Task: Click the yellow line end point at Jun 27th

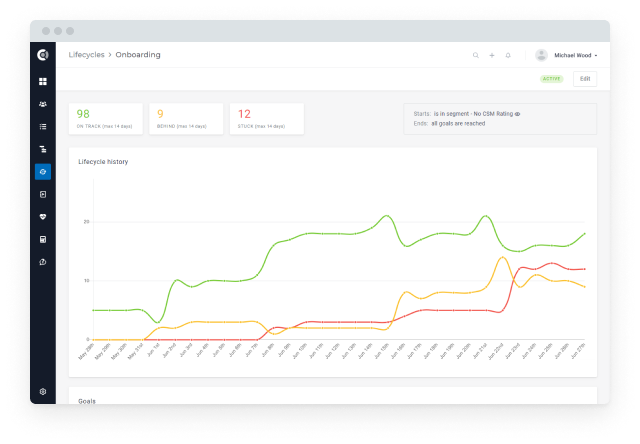Action: coord(584,287)
